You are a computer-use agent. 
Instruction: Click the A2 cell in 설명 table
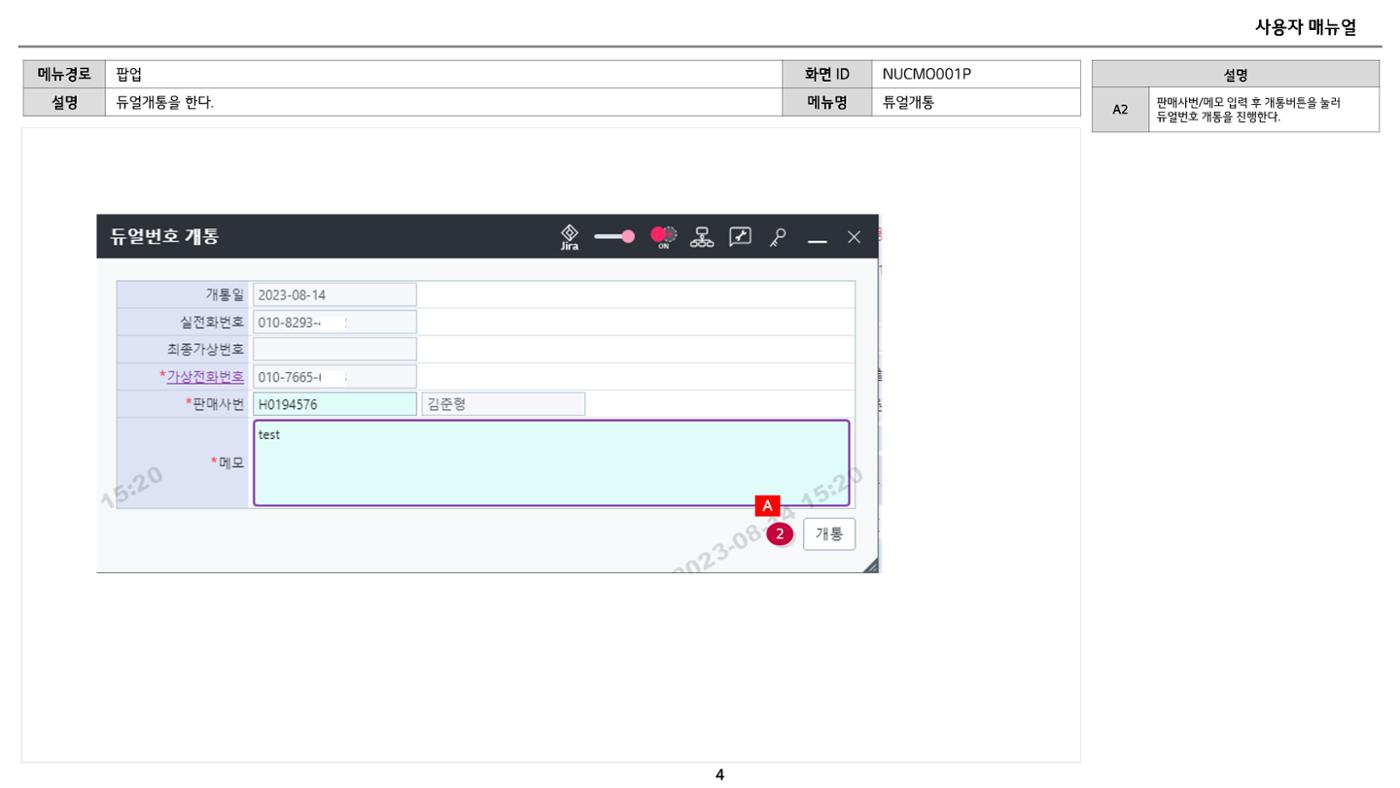click(1120, 109)
